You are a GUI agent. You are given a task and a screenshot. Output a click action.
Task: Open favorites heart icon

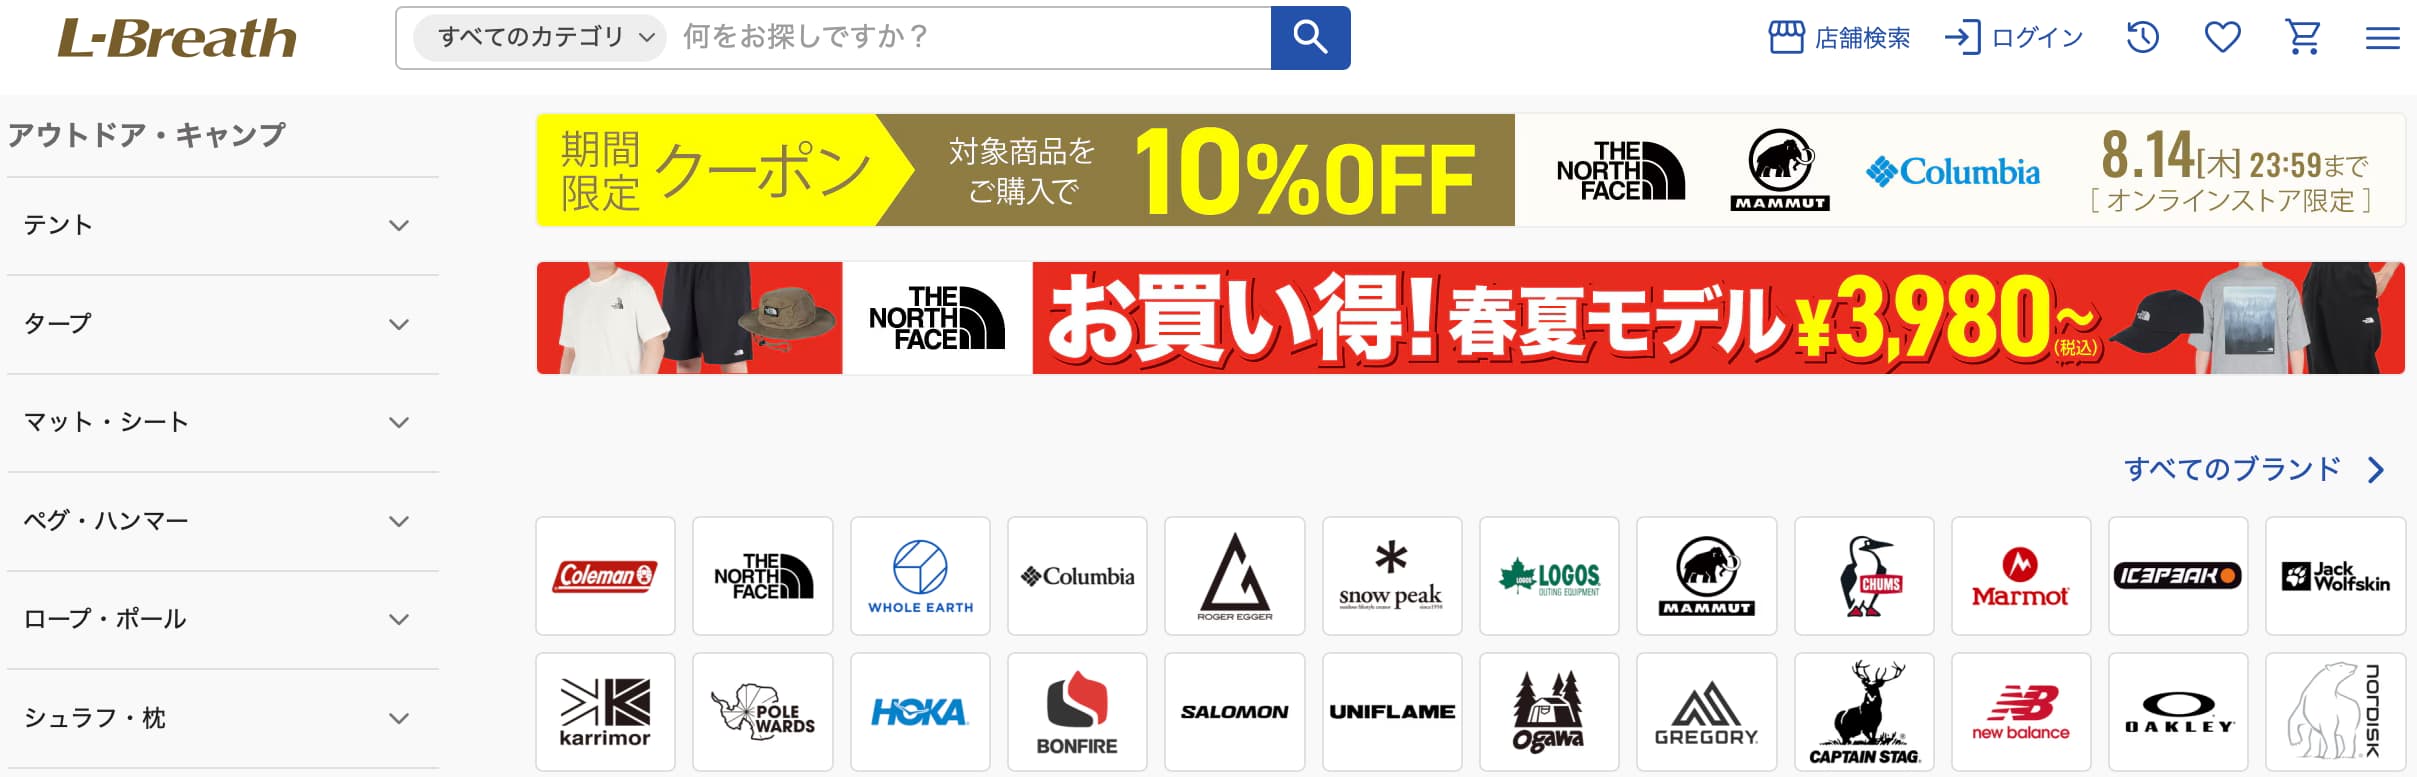point(2222,38)
